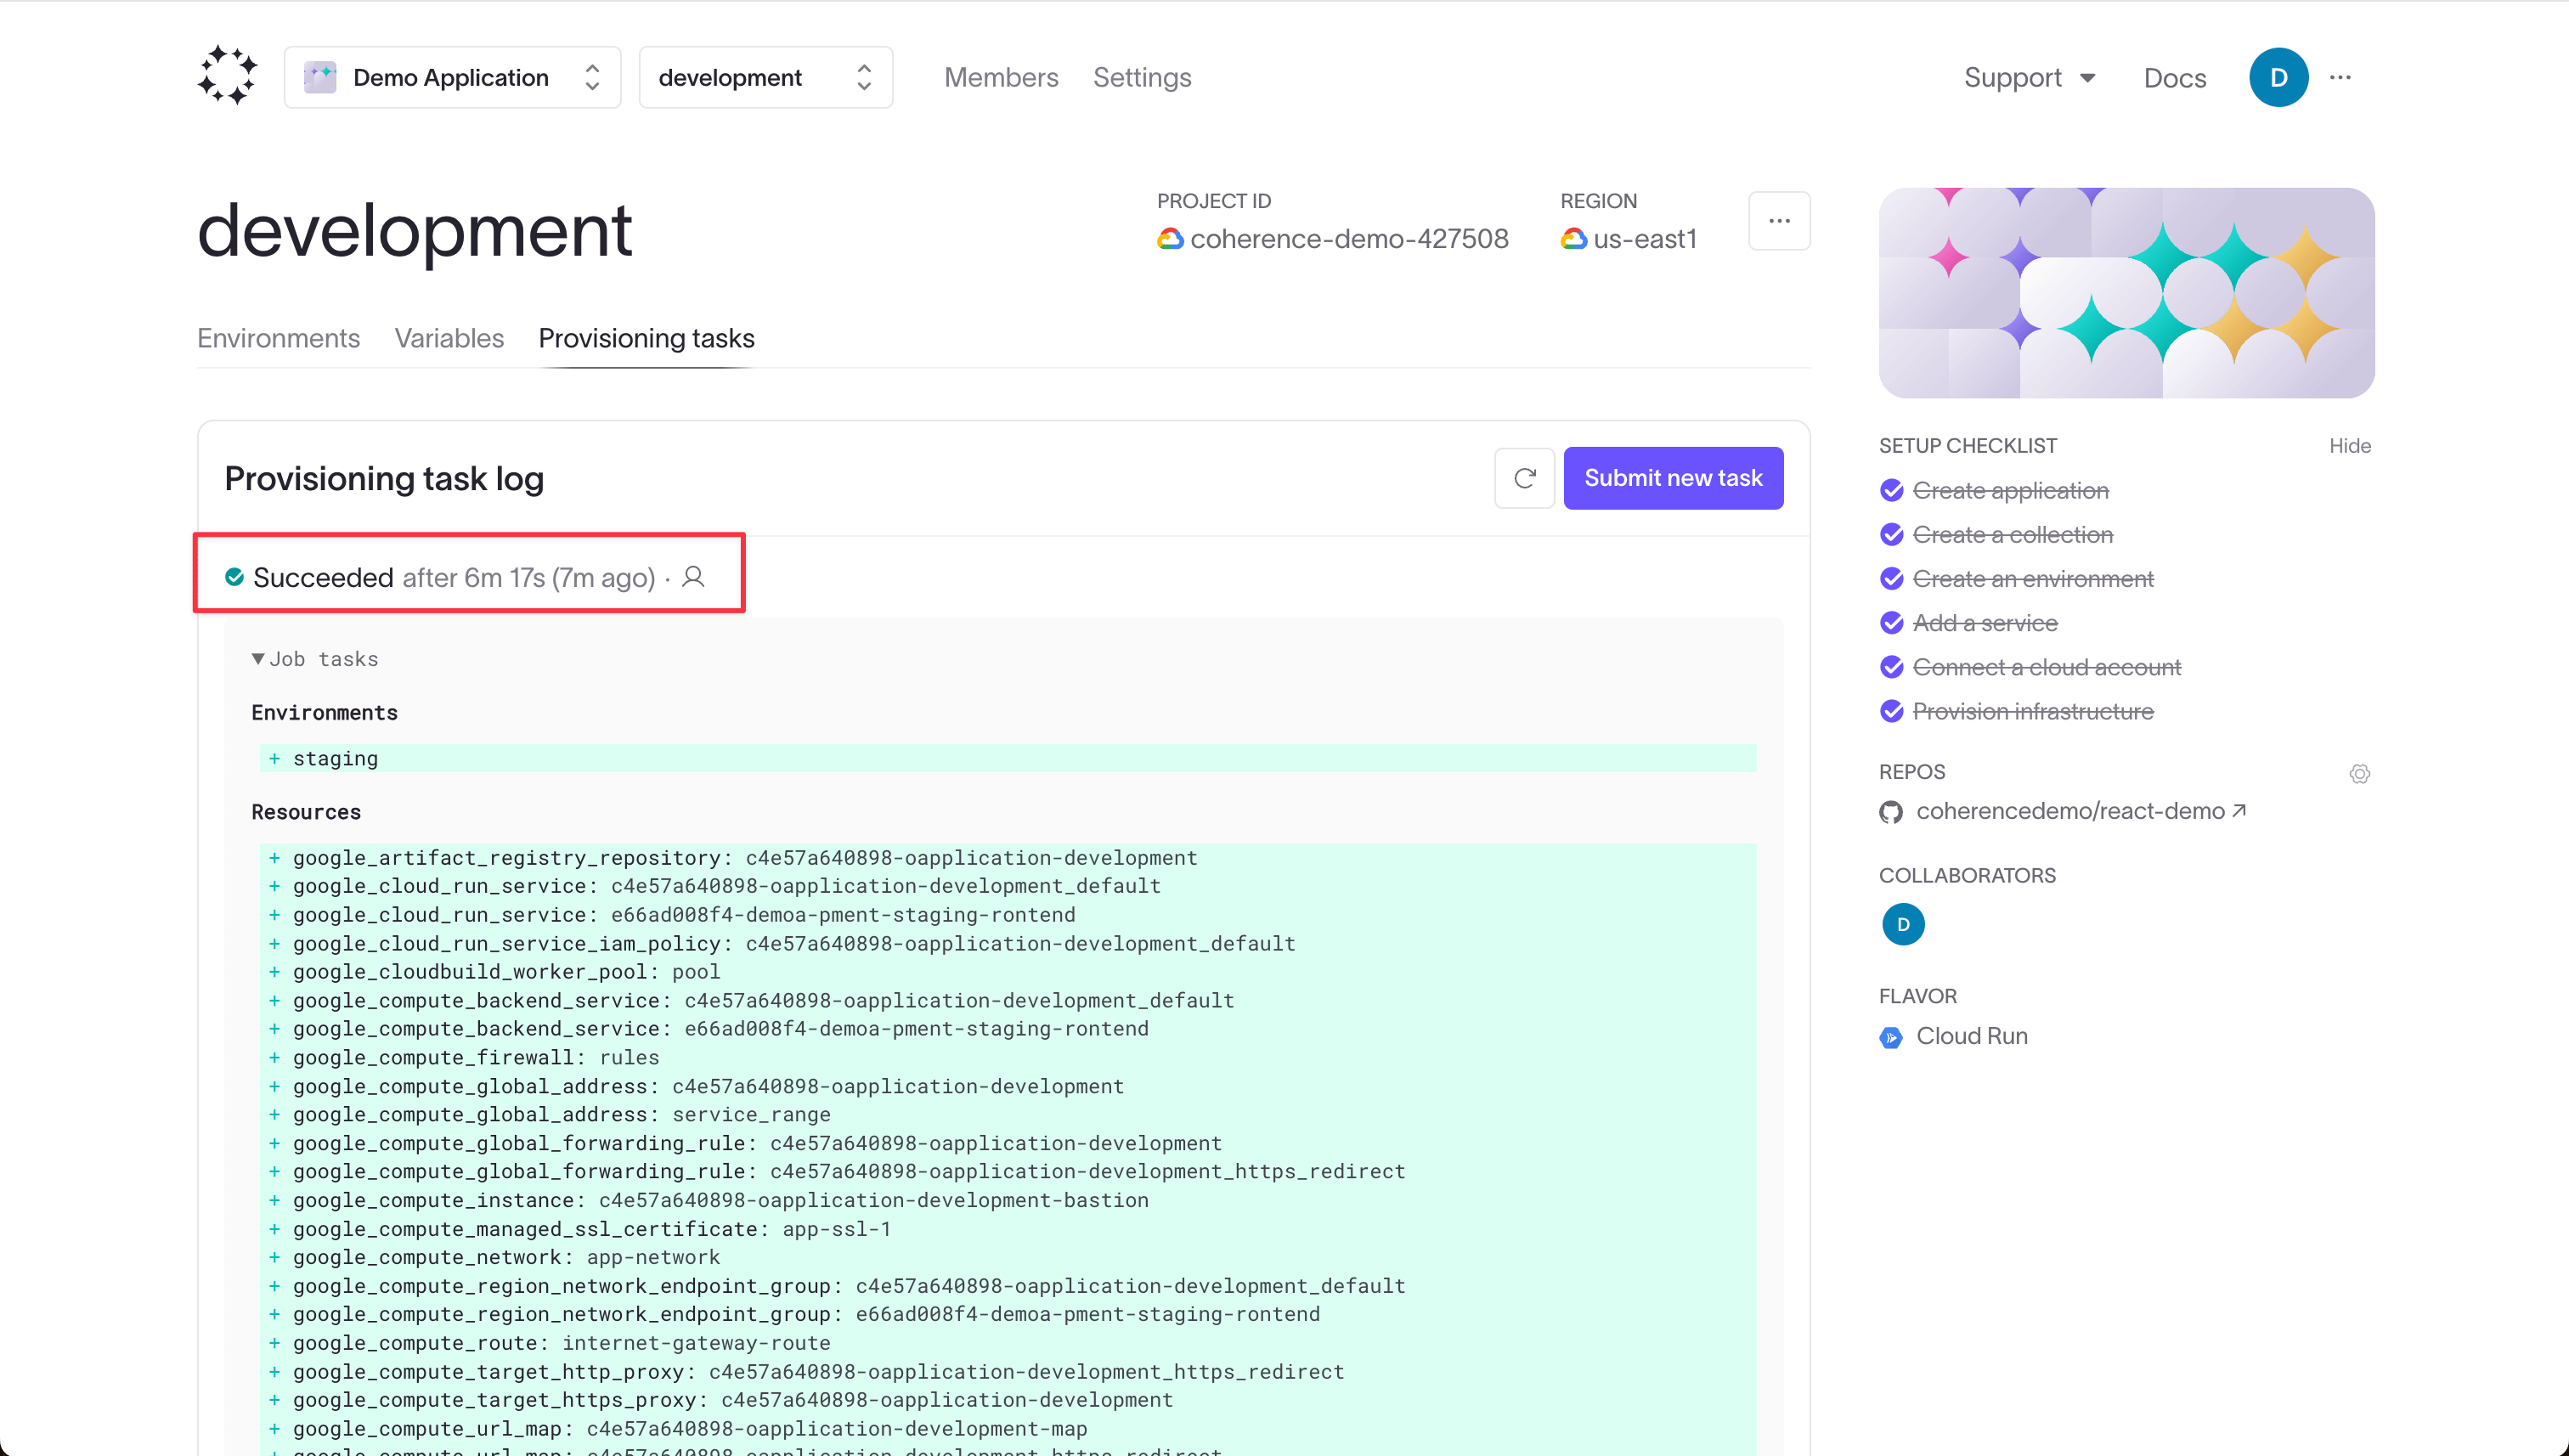Screen dimensions: 2569x1456
Task: Click google_compute_network: app-network line
Action: pos(1007,1258)
